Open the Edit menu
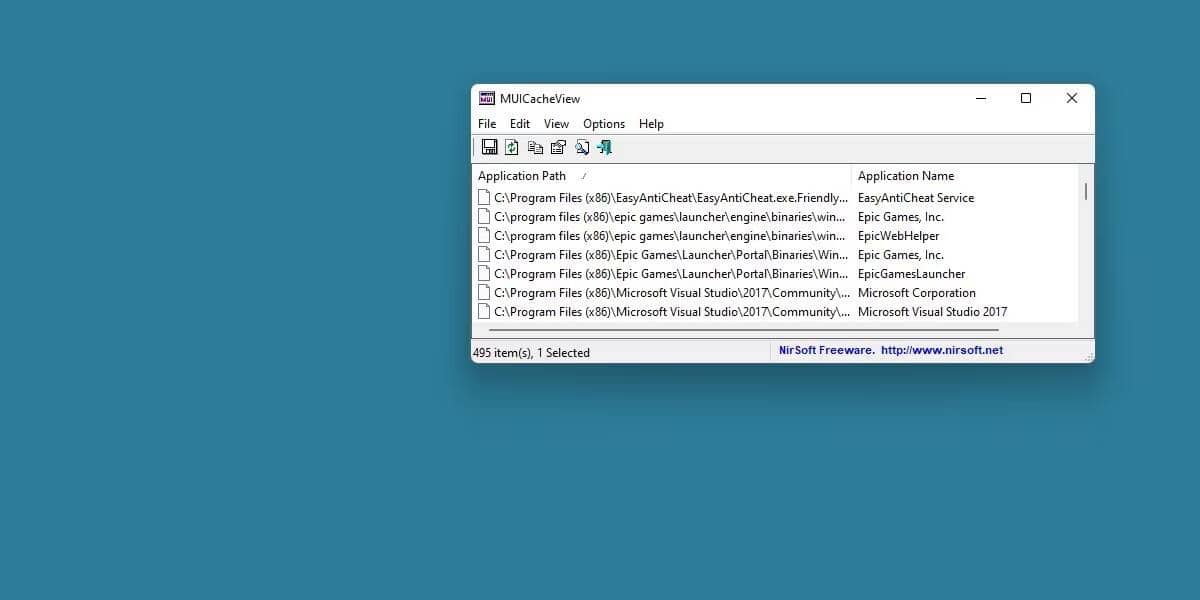This screenshot has width=1200, height=600. click(519, 123)
